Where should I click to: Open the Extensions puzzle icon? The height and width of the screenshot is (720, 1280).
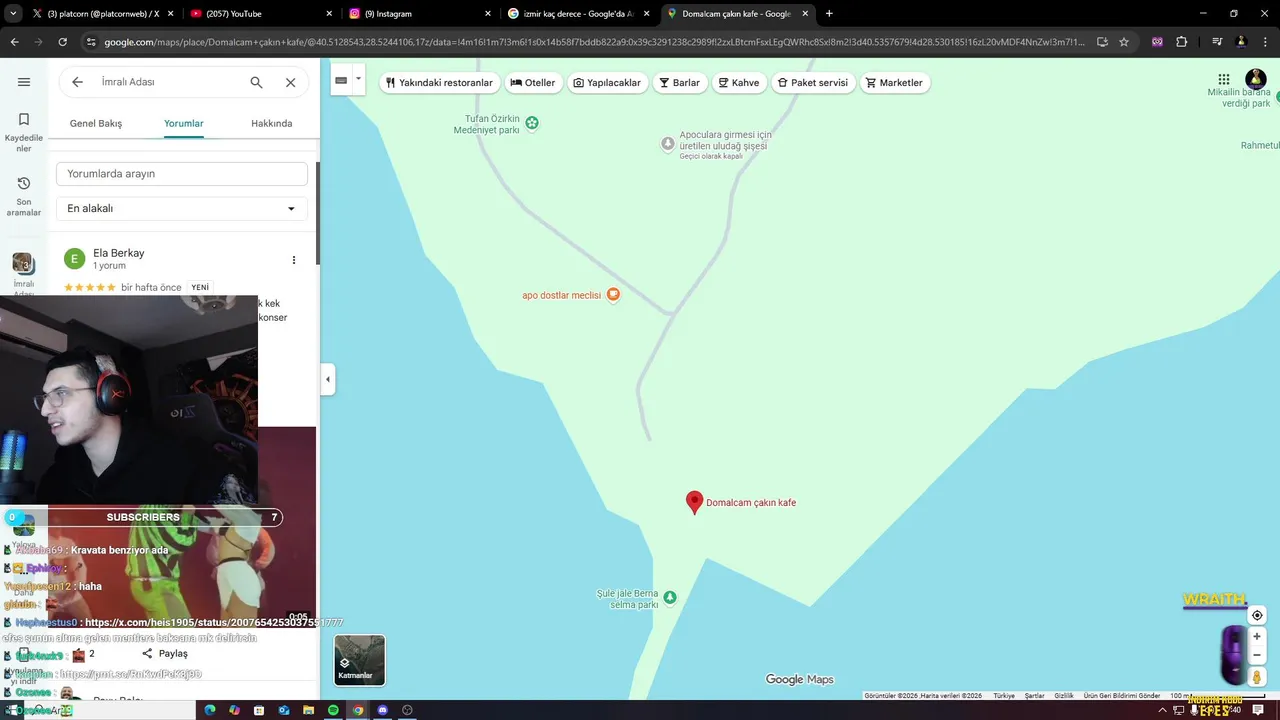tap(1181, 42)
